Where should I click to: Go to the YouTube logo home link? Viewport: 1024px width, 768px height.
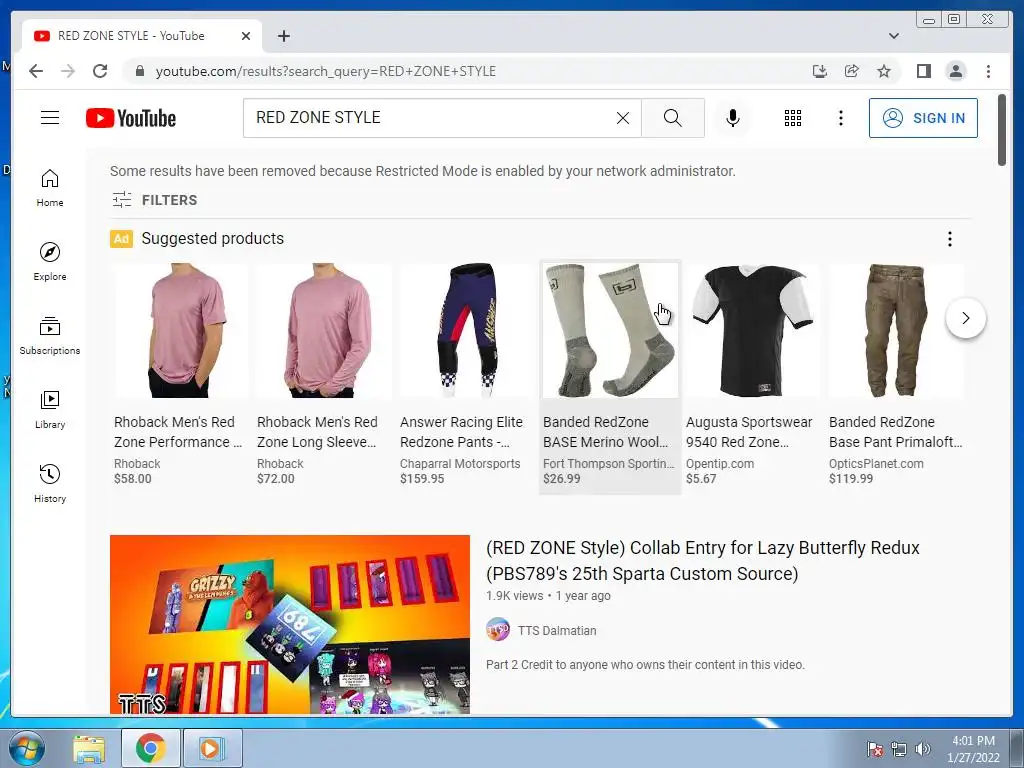[131, 118]
